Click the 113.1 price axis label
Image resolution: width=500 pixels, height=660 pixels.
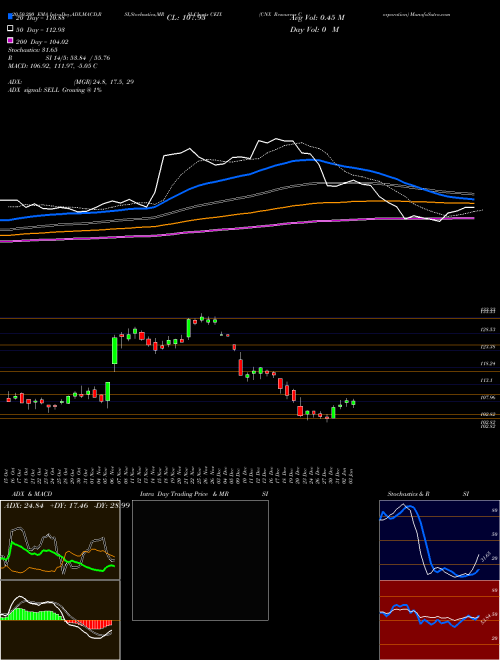pyautogui.click(x=486, y=380)
